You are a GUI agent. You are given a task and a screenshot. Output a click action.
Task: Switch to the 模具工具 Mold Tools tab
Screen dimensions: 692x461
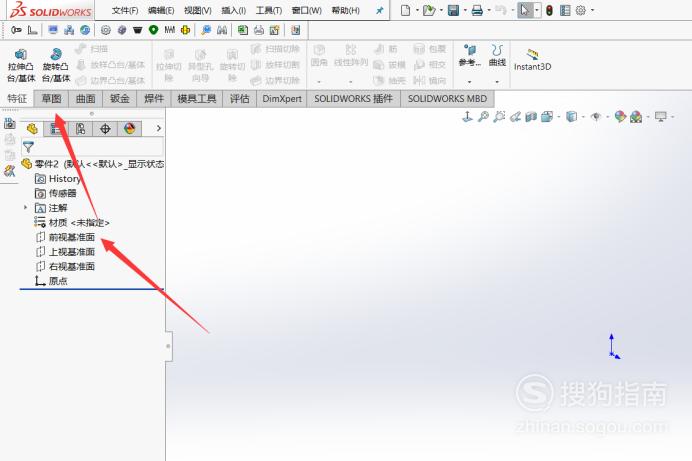197,99
